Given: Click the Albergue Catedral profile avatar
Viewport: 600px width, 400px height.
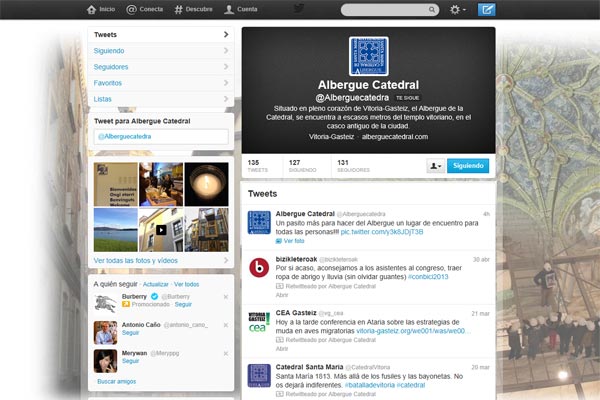Looking at the screenshot, I should 367,56.
